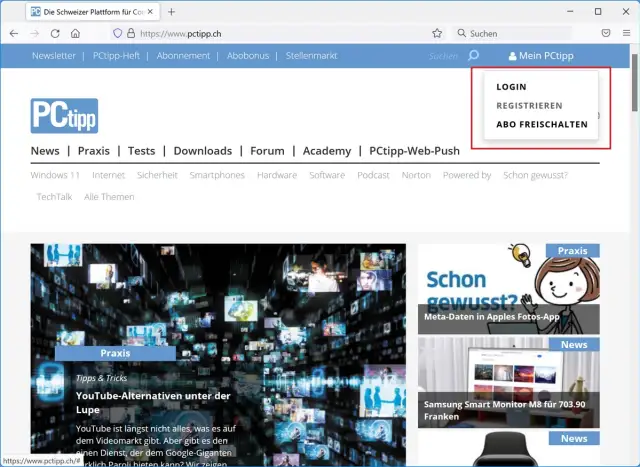Open the Downloads navigation section
This screenshot has height=467, width=640.
point(202,151)
